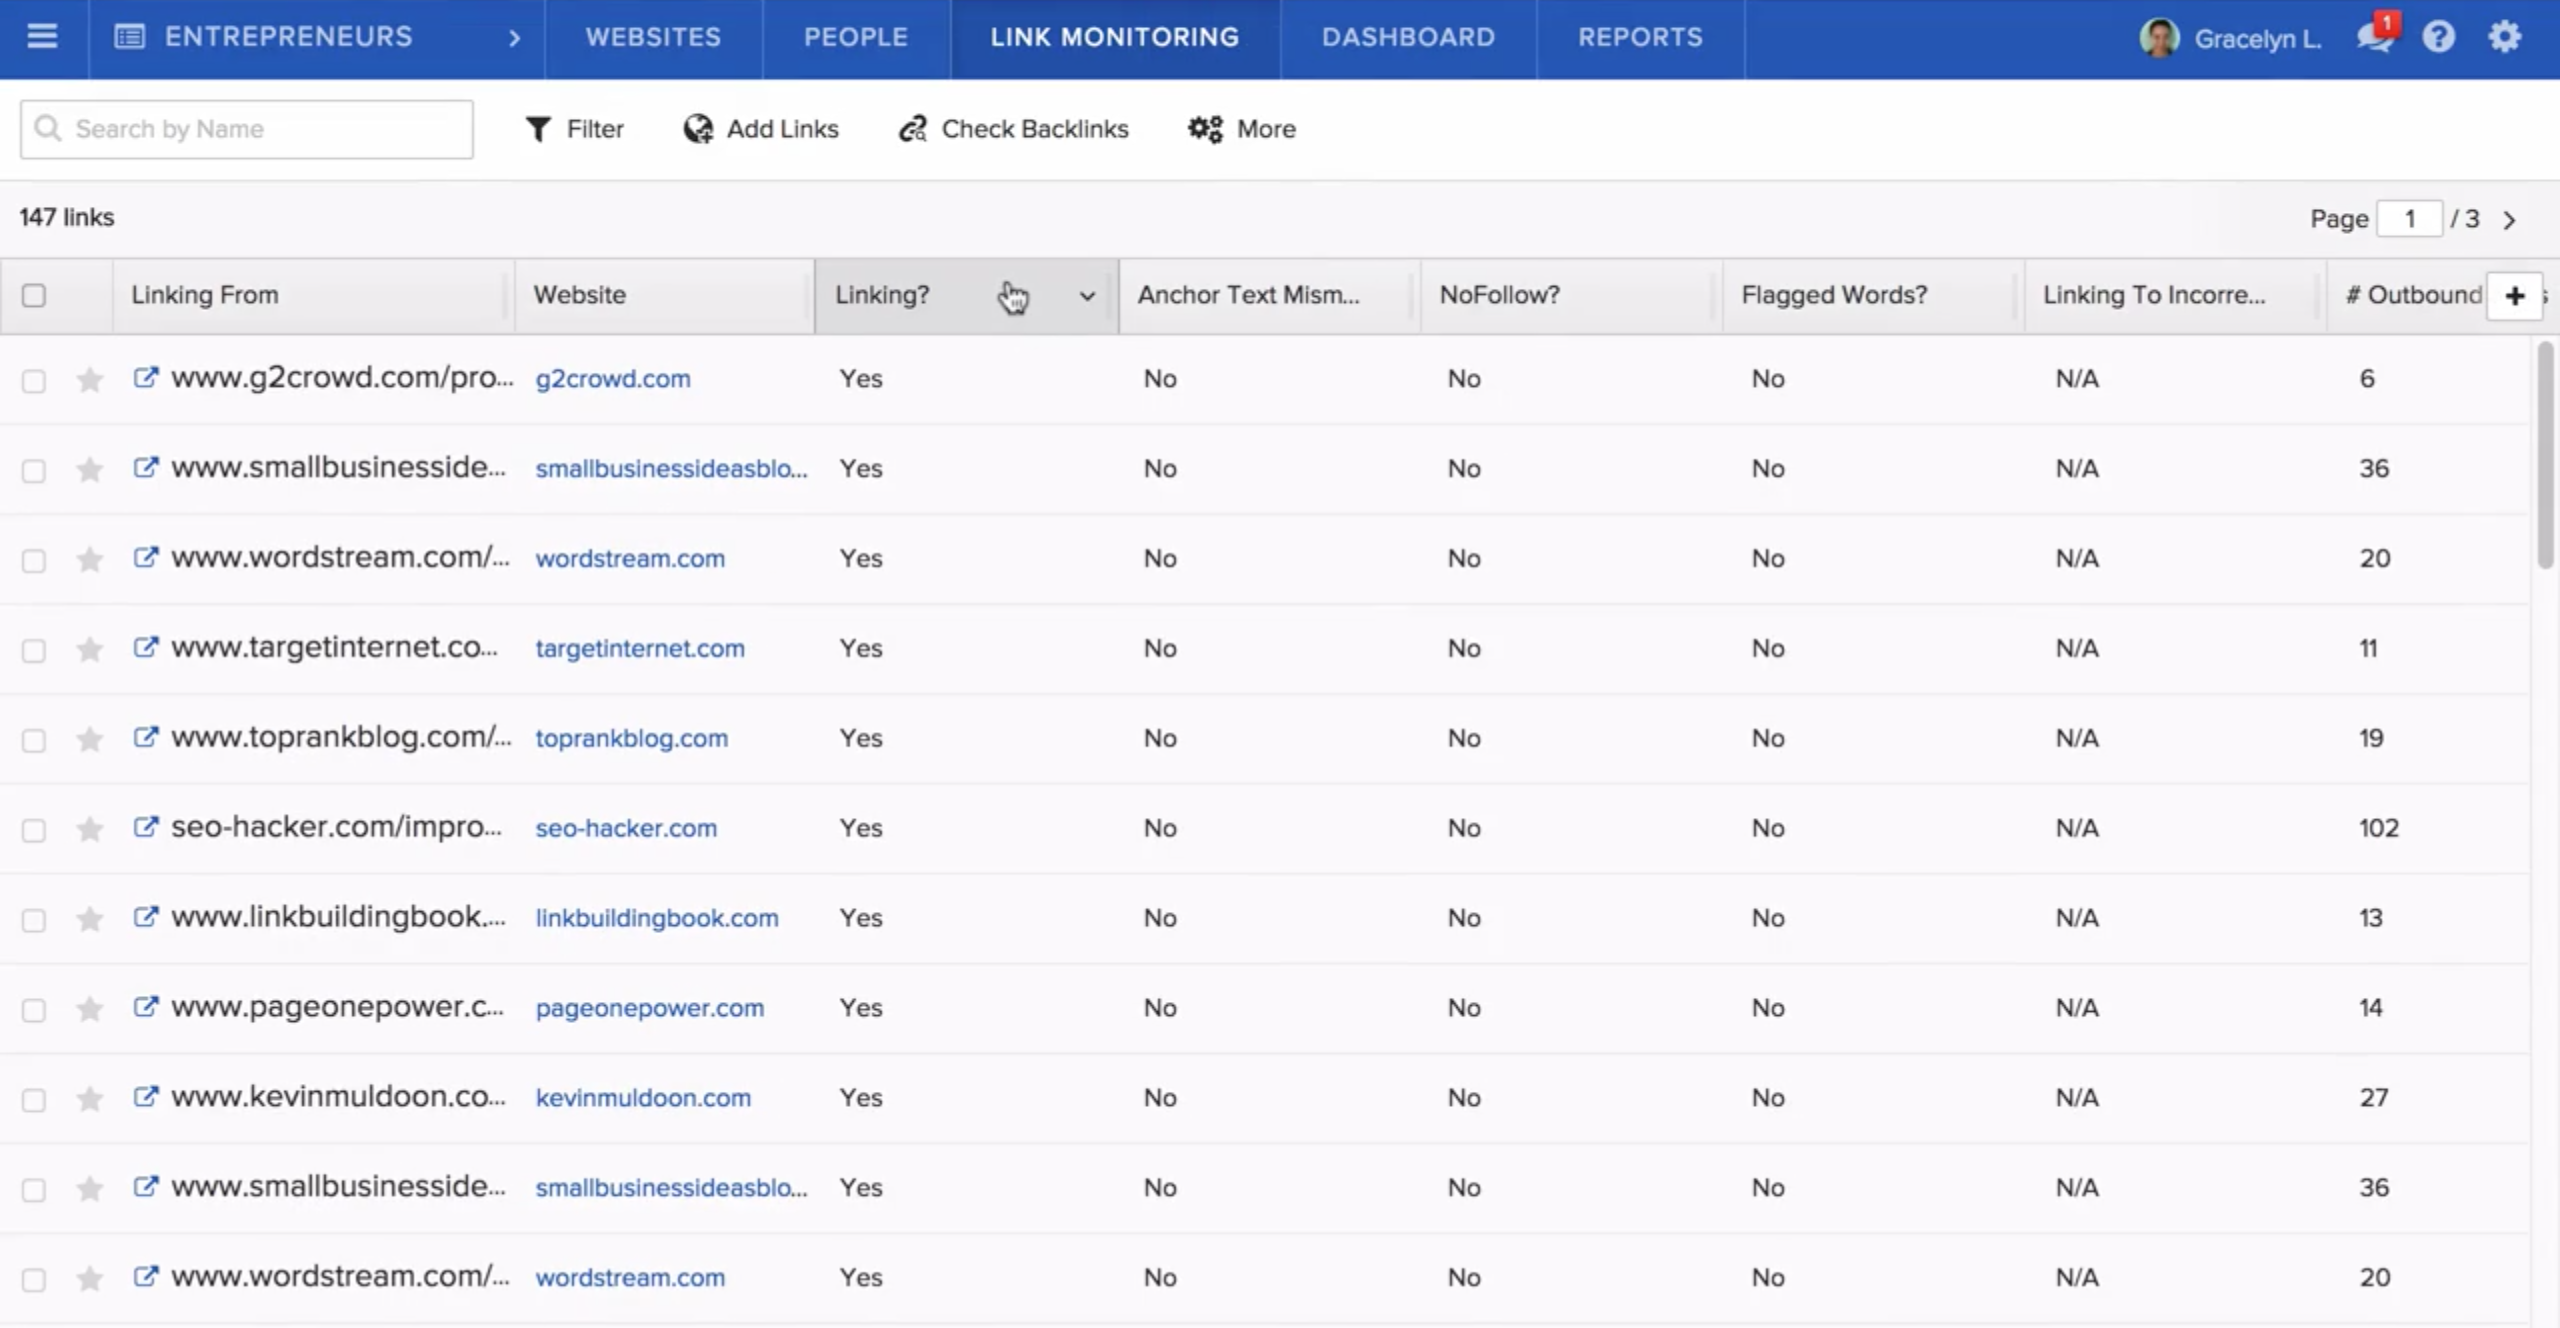
Task: Click the vertical scrollbar thumb
Action: point(2545,455)
